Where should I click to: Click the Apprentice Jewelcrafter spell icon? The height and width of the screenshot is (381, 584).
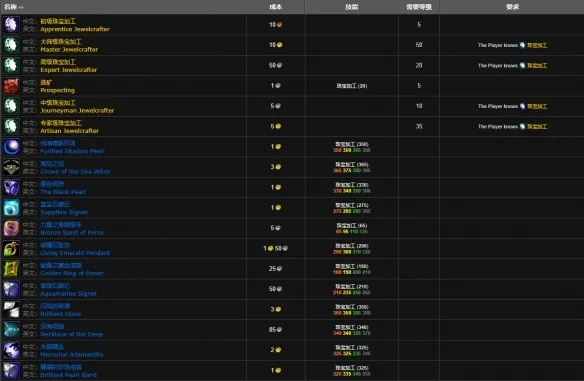(x=11, y=25)
